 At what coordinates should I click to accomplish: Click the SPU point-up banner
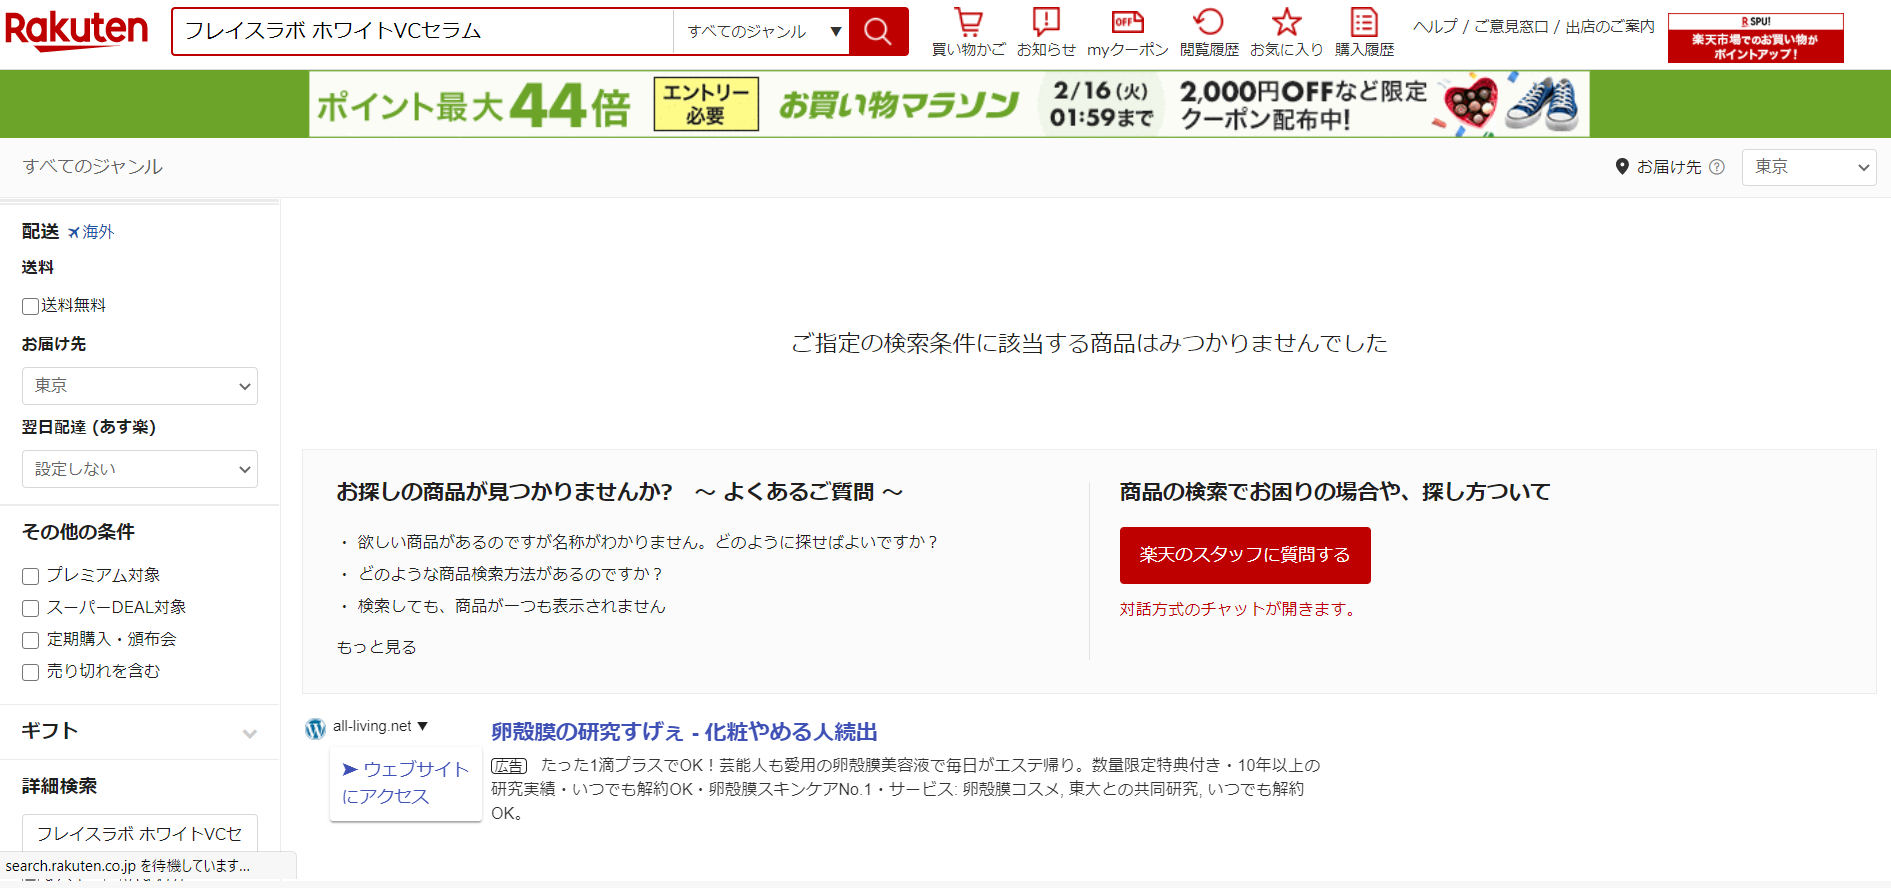[1755, 38]
